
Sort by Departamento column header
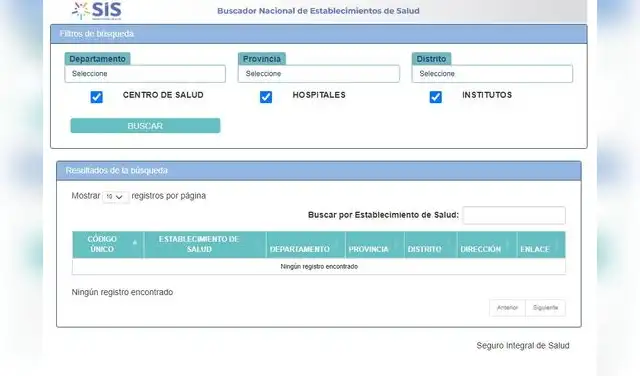point(306,245)
